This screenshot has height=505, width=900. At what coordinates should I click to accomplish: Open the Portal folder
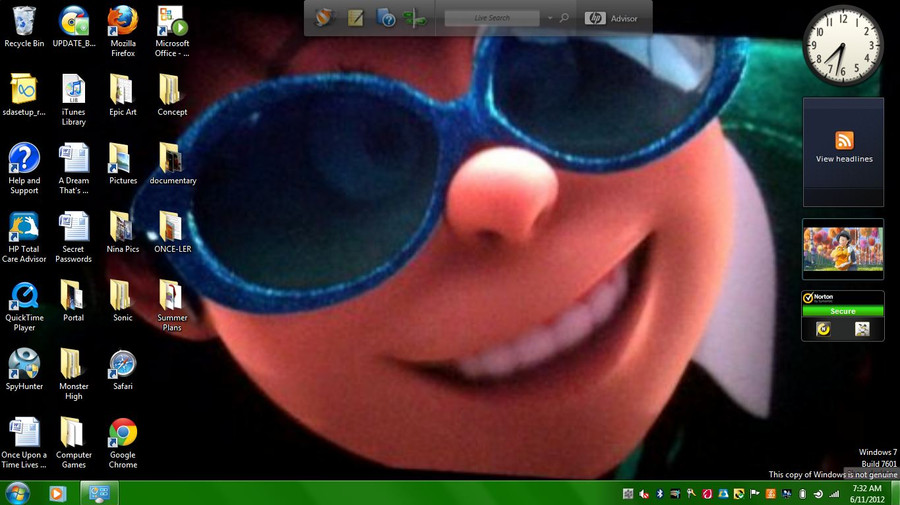73,301
